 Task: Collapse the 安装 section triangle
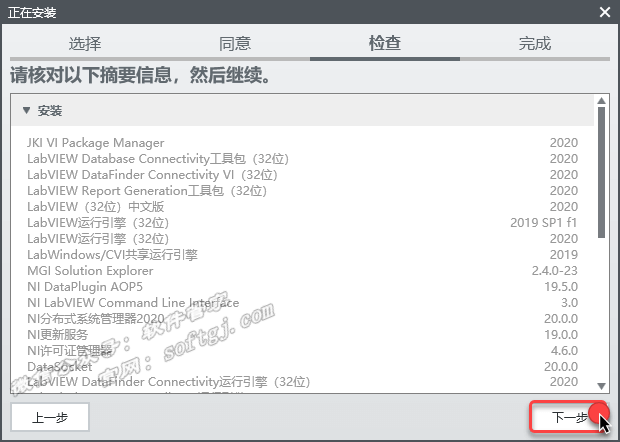coord(26,110)
